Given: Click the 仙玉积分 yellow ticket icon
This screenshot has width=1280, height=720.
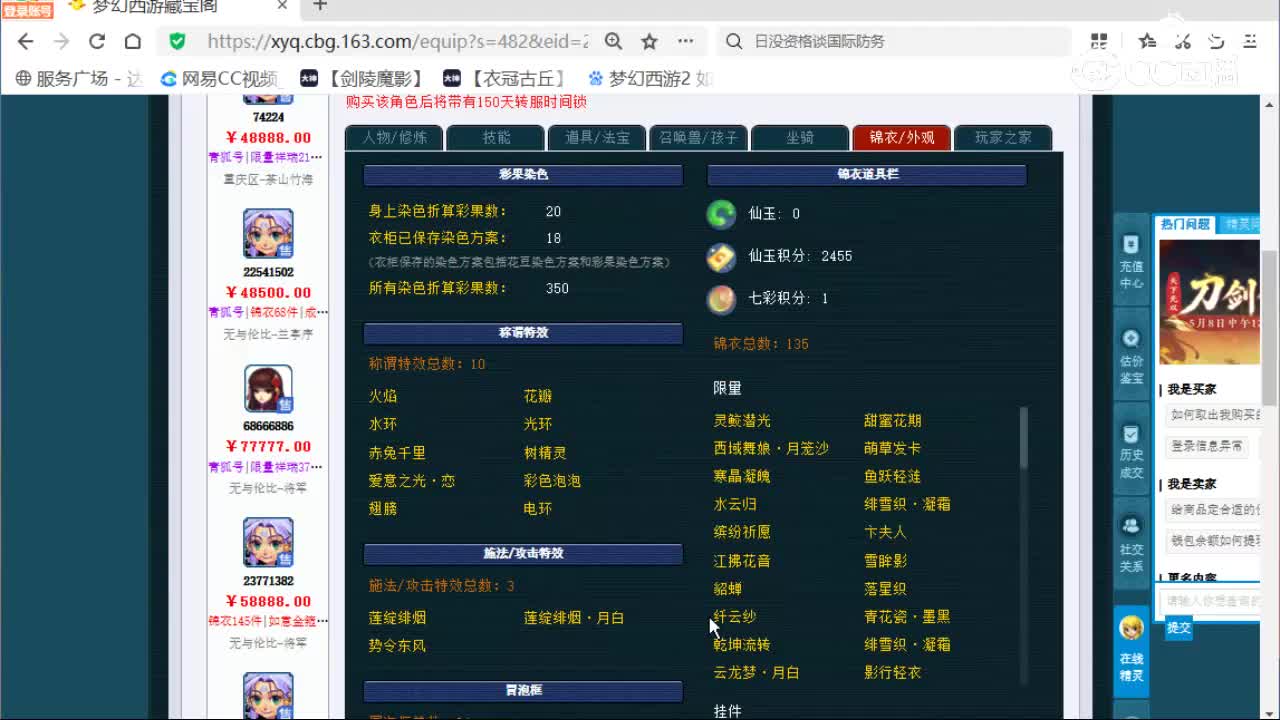Looking at the screenshot, I should click(x=721, y=257).
